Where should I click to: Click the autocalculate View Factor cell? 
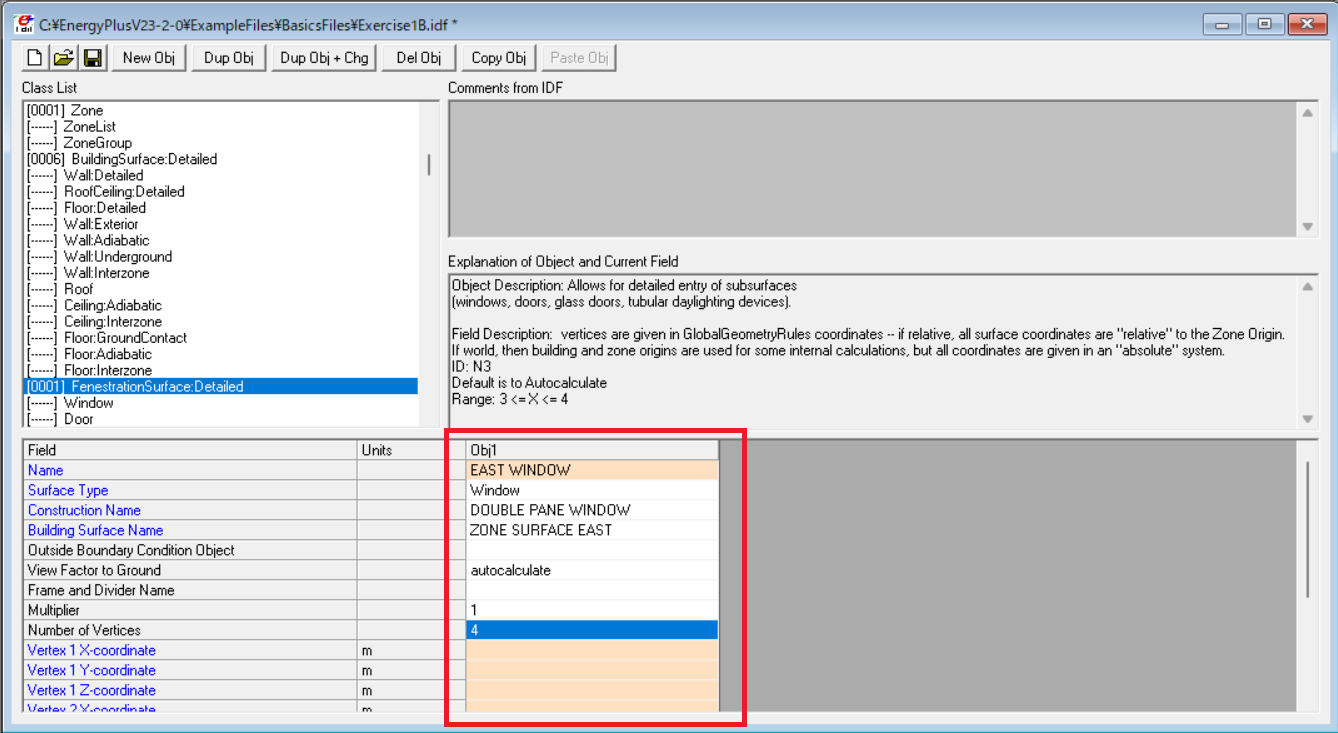pyautogui.click(x=592, y=570)
